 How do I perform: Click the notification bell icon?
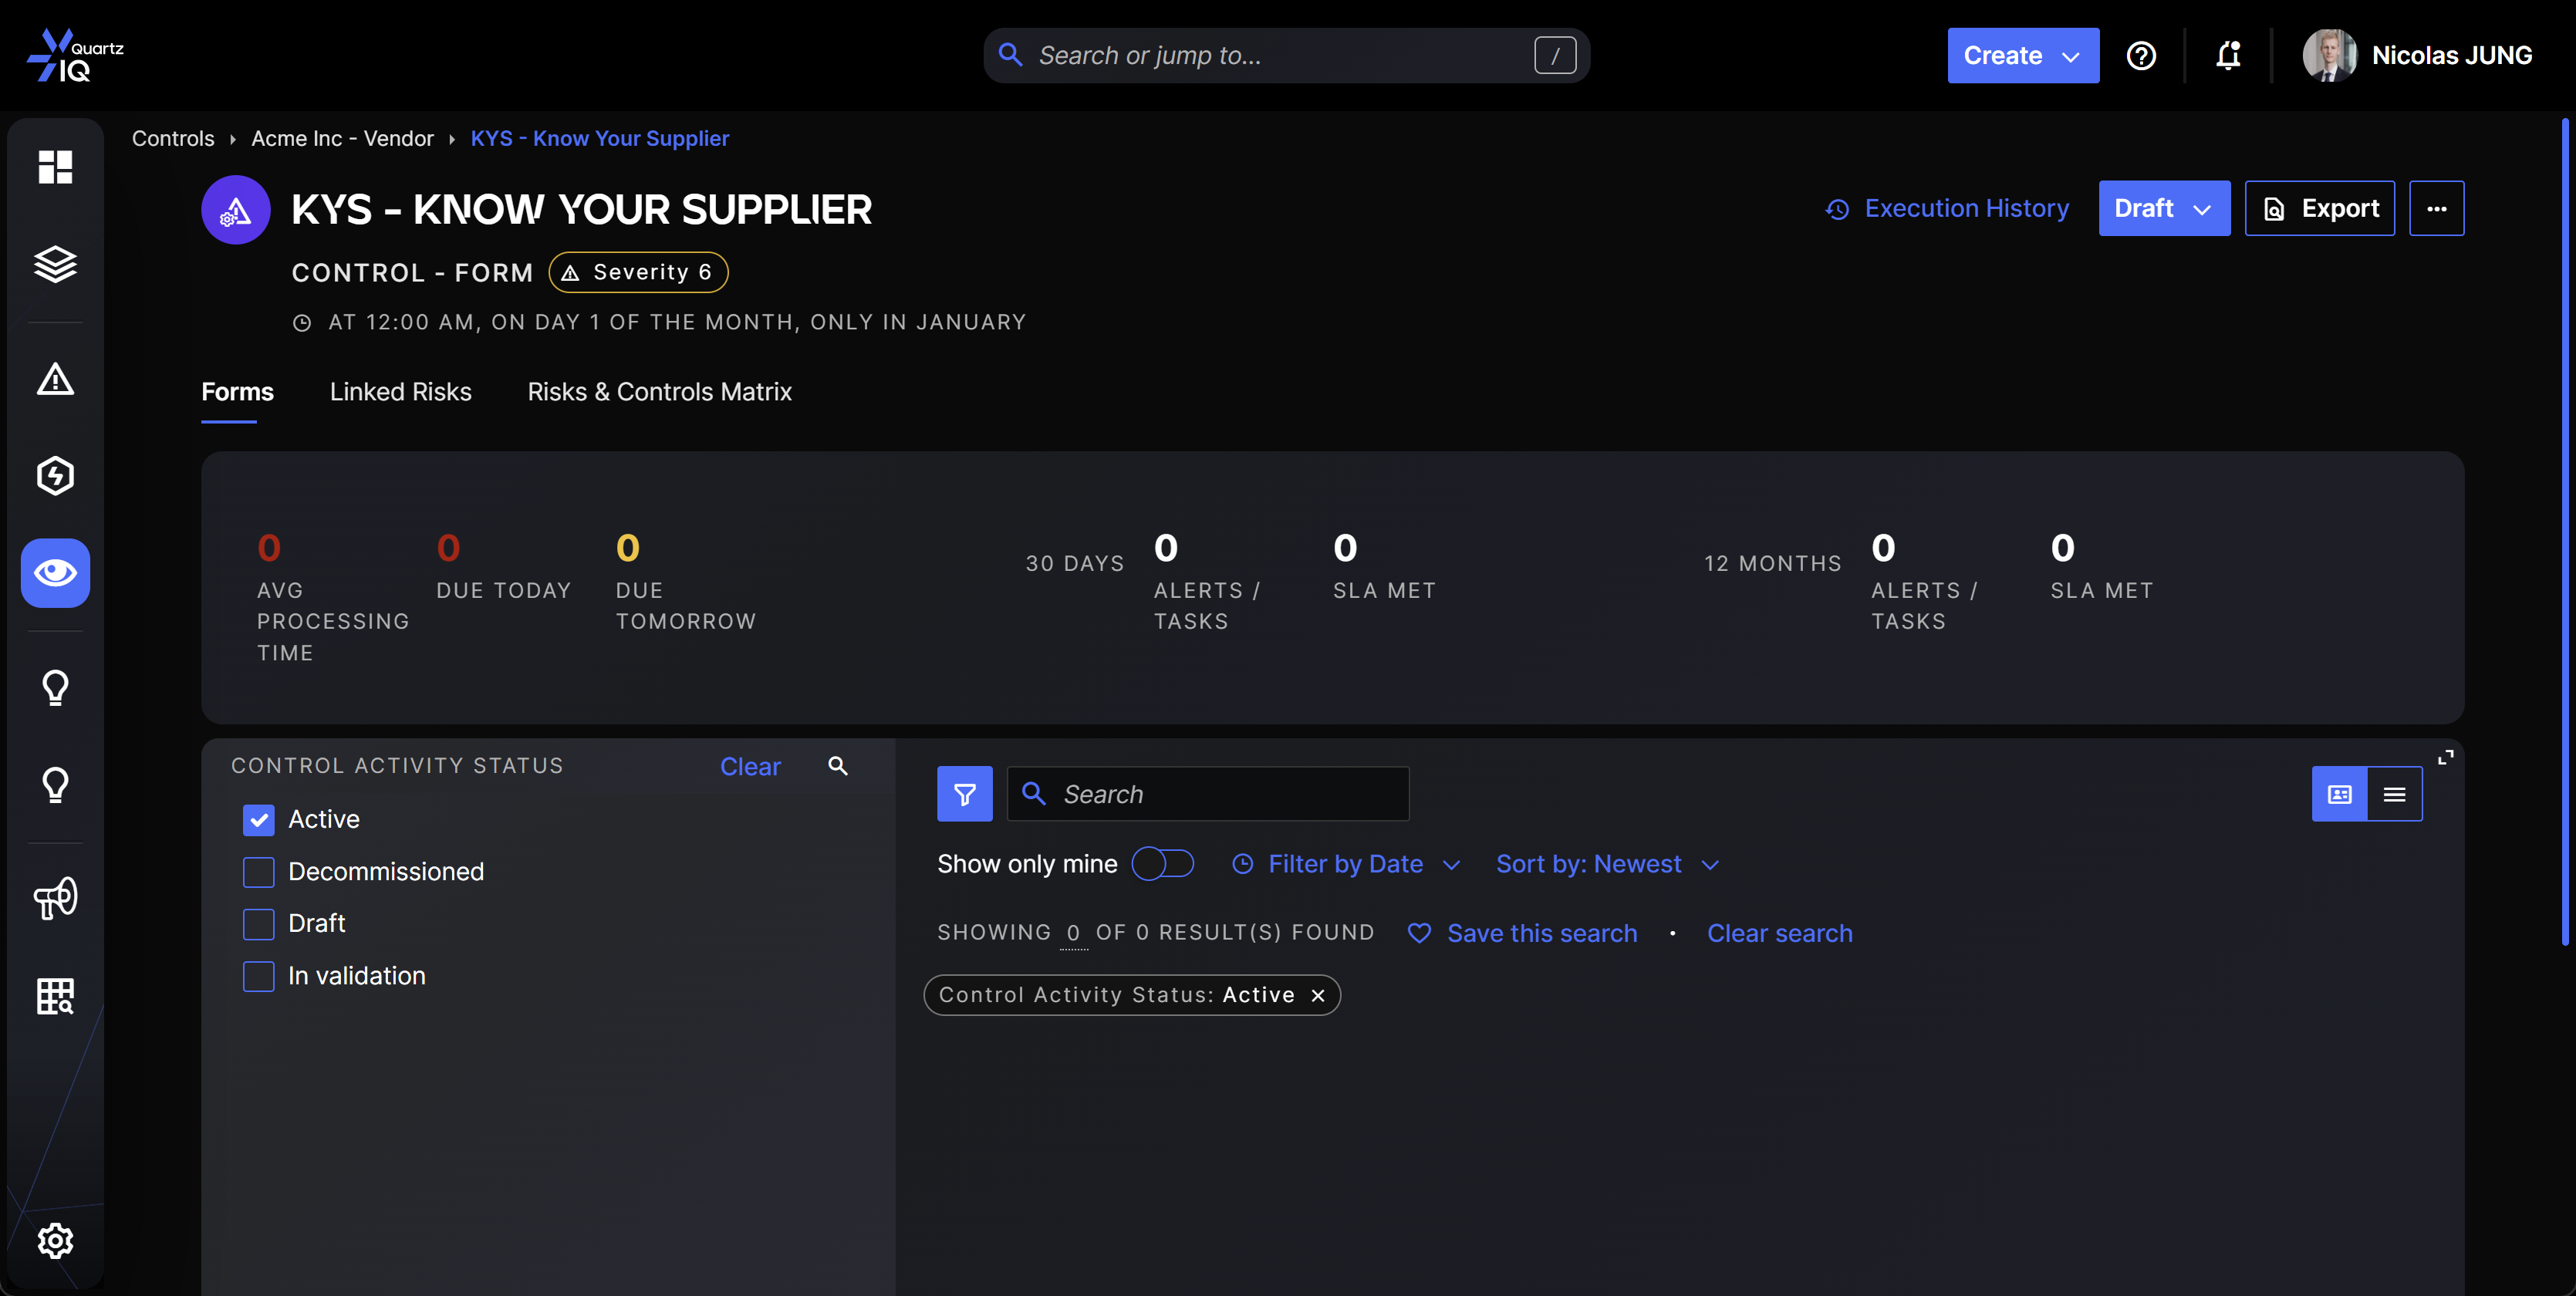[2227, 55]
